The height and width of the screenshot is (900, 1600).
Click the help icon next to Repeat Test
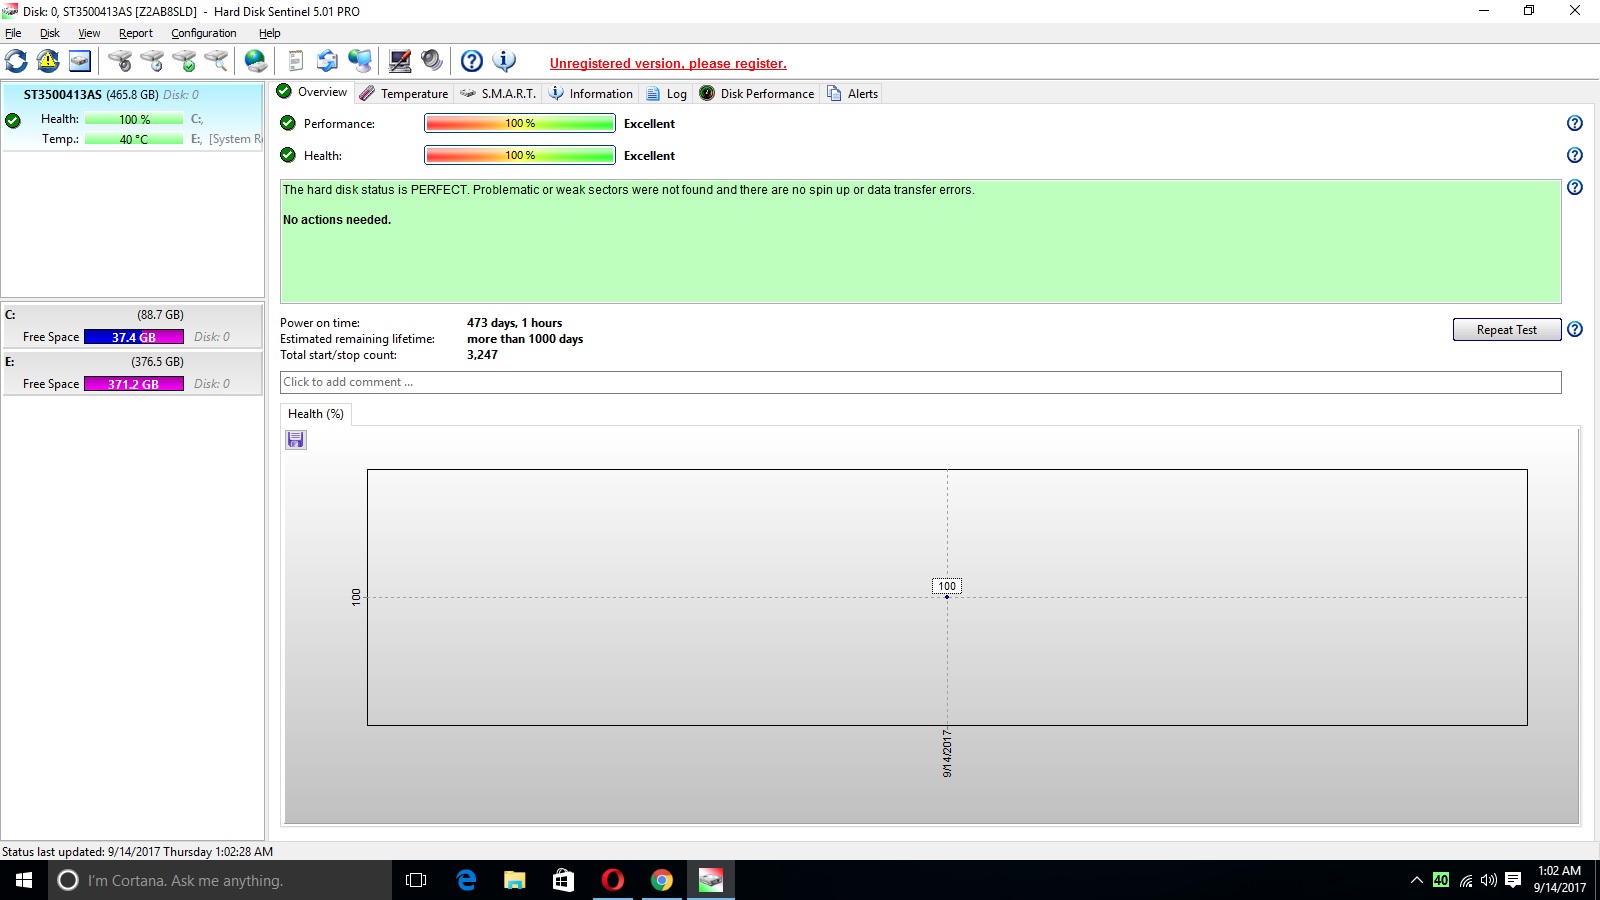[x=1575, y=329]
